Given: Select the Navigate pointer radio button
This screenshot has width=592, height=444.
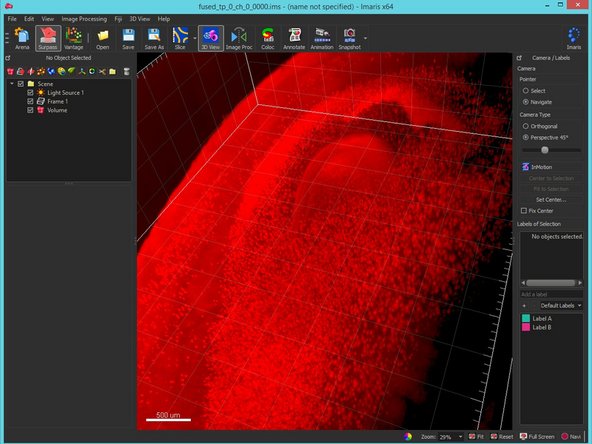Looking at the screenshot, I should tap(525, 102).
